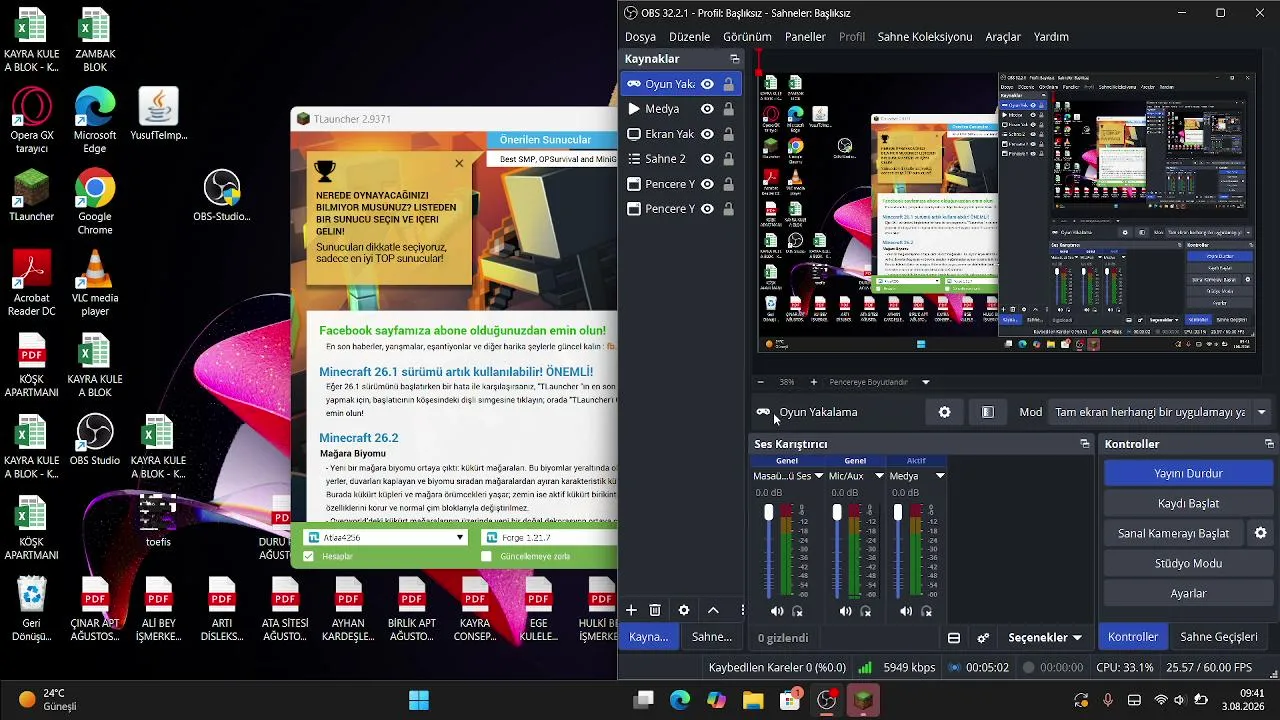The width and height of the screenshot is (1280, 720).
Task: Open virtual camera settings gear icon
Action: click(x=1261, y=533)
